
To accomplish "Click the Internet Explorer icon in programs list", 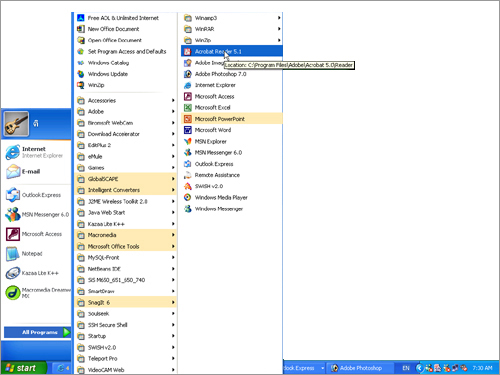I will (x=188, y=85).
